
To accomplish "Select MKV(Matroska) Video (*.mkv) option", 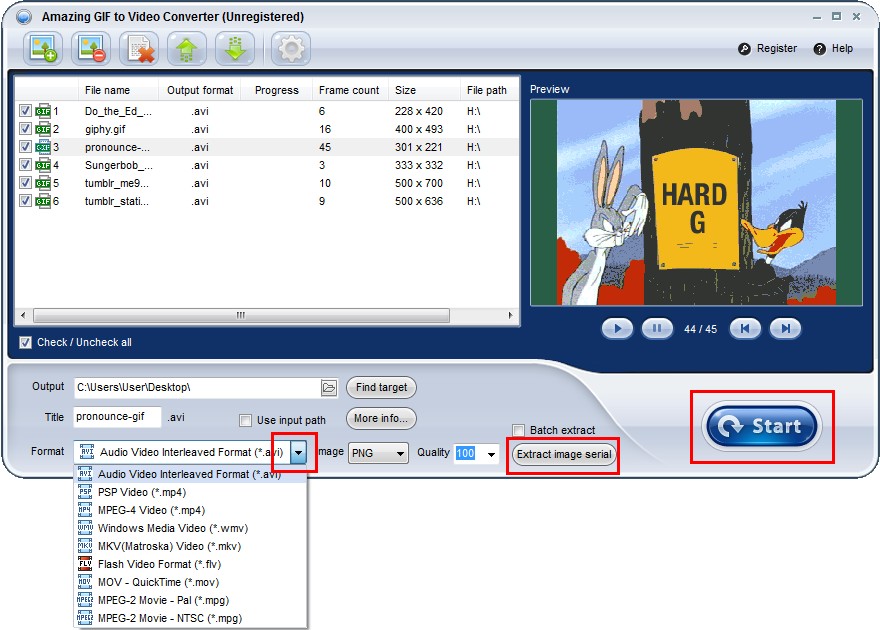I will (x=190, y=546).
